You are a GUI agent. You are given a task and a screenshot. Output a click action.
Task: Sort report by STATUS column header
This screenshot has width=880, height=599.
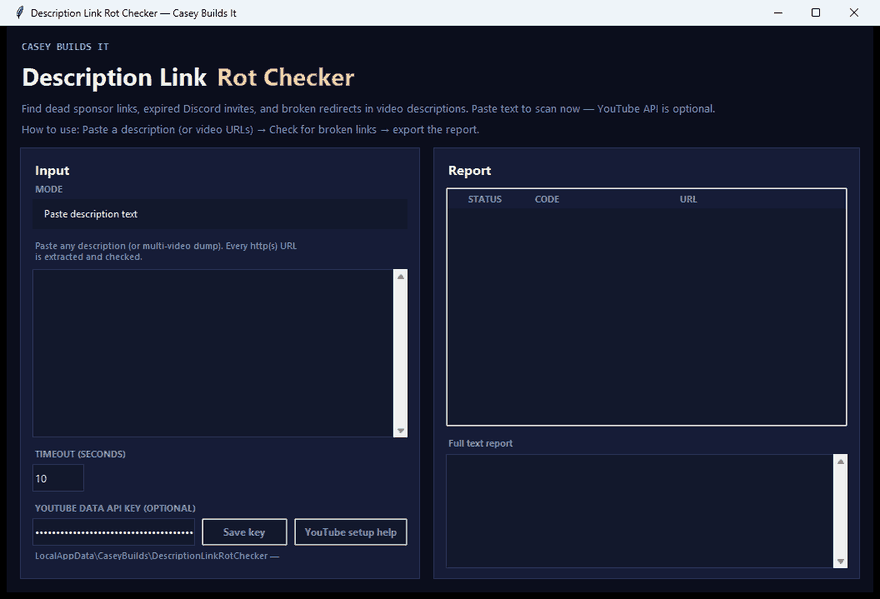point(485,199)
